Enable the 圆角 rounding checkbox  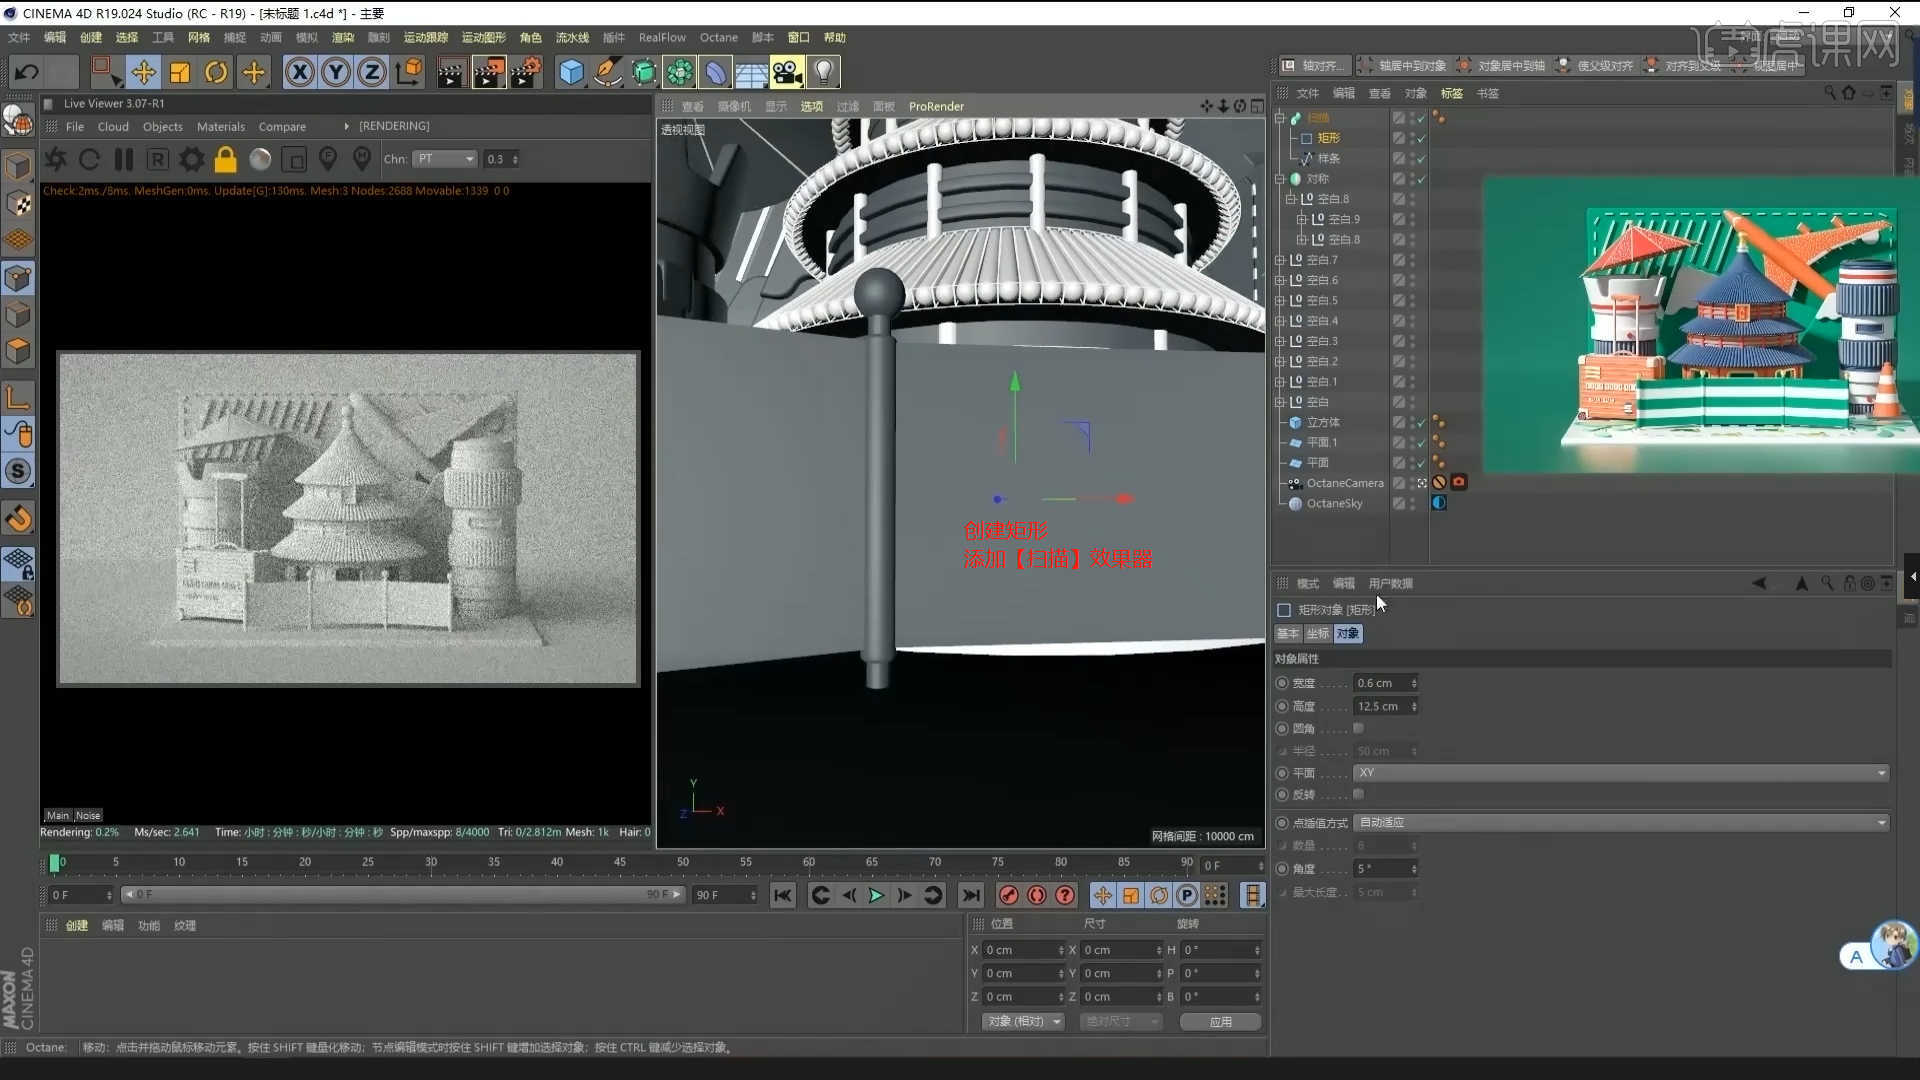1358,728
